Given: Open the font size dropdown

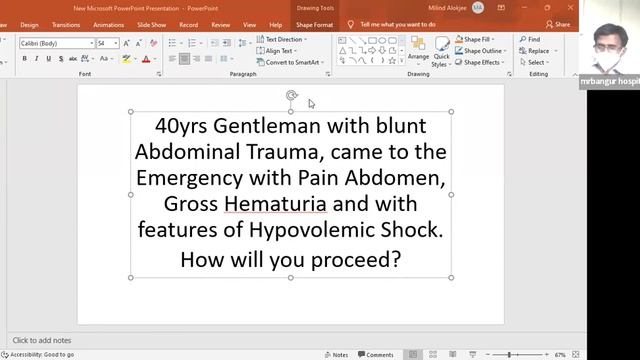Looking at the screenshot, I should [116, 43].
